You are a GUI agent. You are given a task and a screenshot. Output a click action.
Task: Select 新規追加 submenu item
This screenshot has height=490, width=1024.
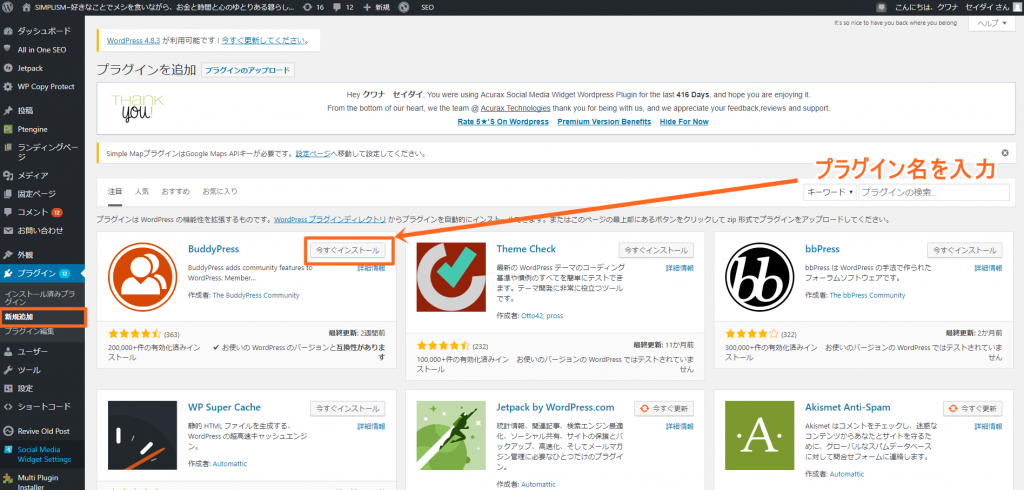click(19, 317)
